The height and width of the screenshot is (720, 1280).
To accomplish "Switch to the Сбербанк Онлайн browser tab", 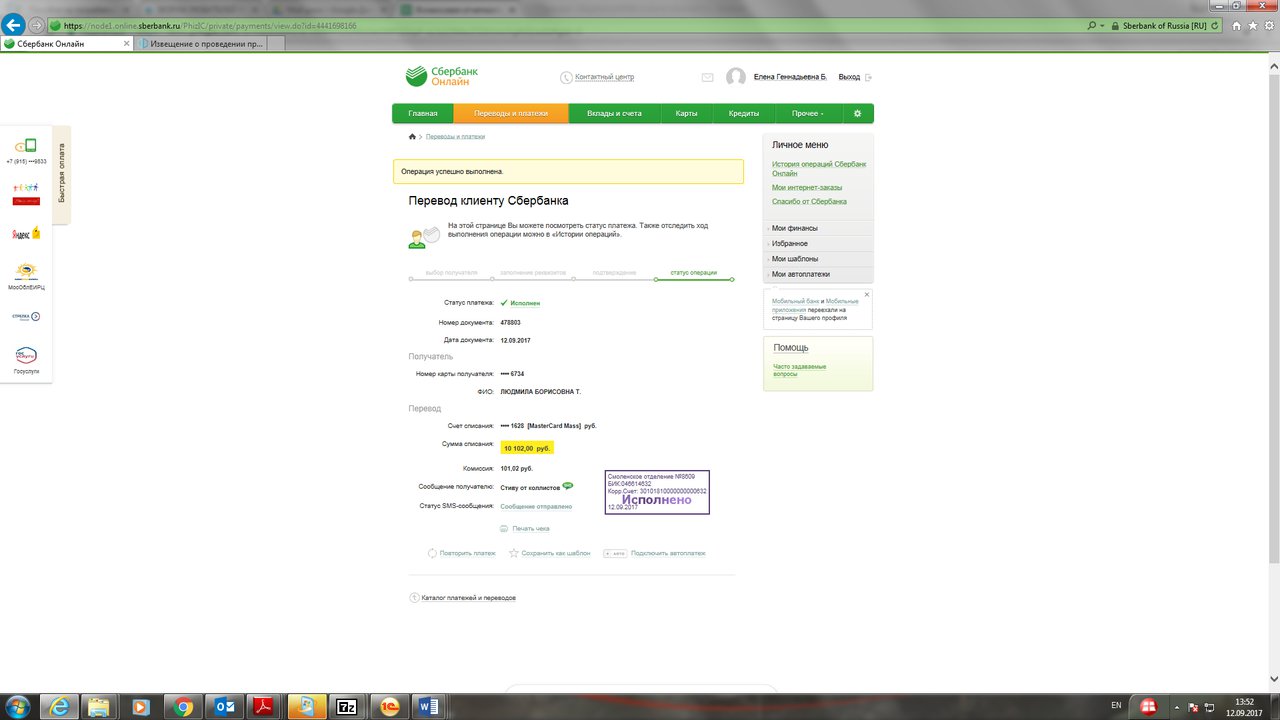I will [66, 44].
